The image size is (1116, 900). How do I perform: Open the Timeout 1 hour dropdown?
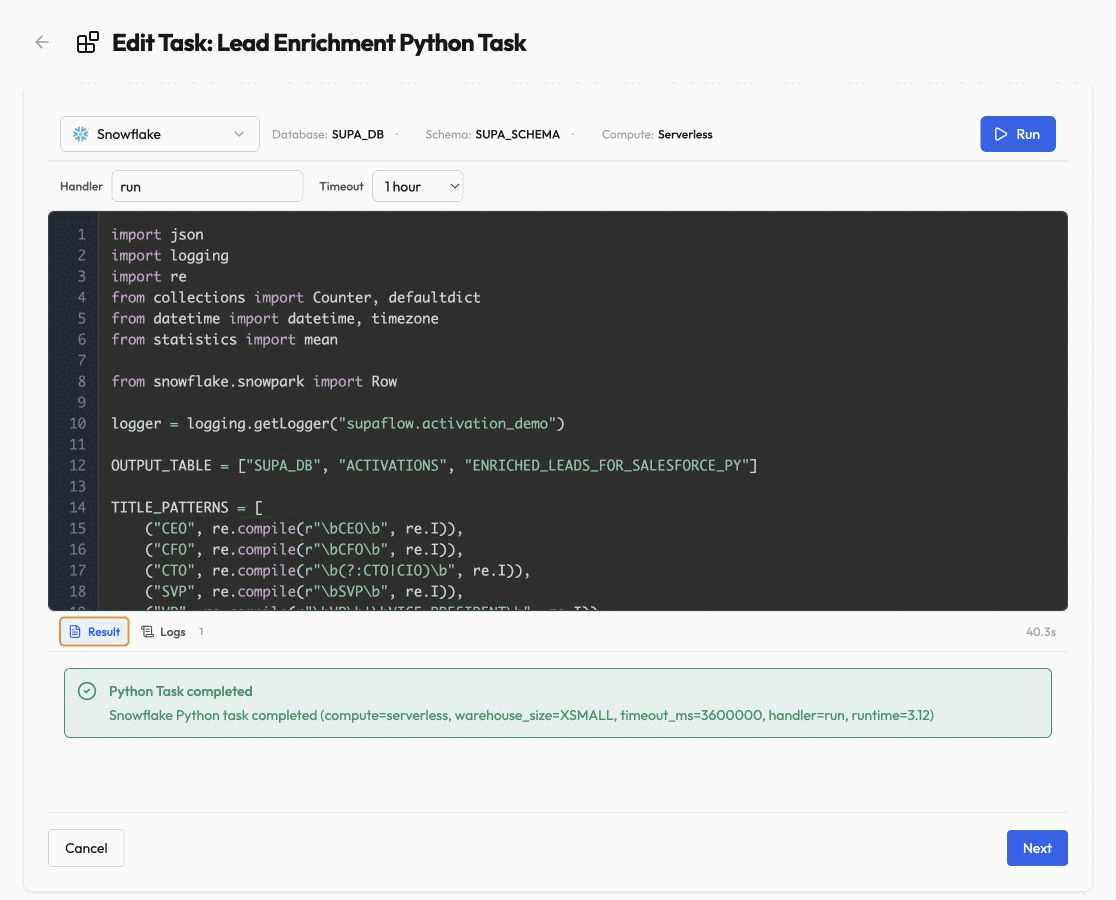[418, 186]
